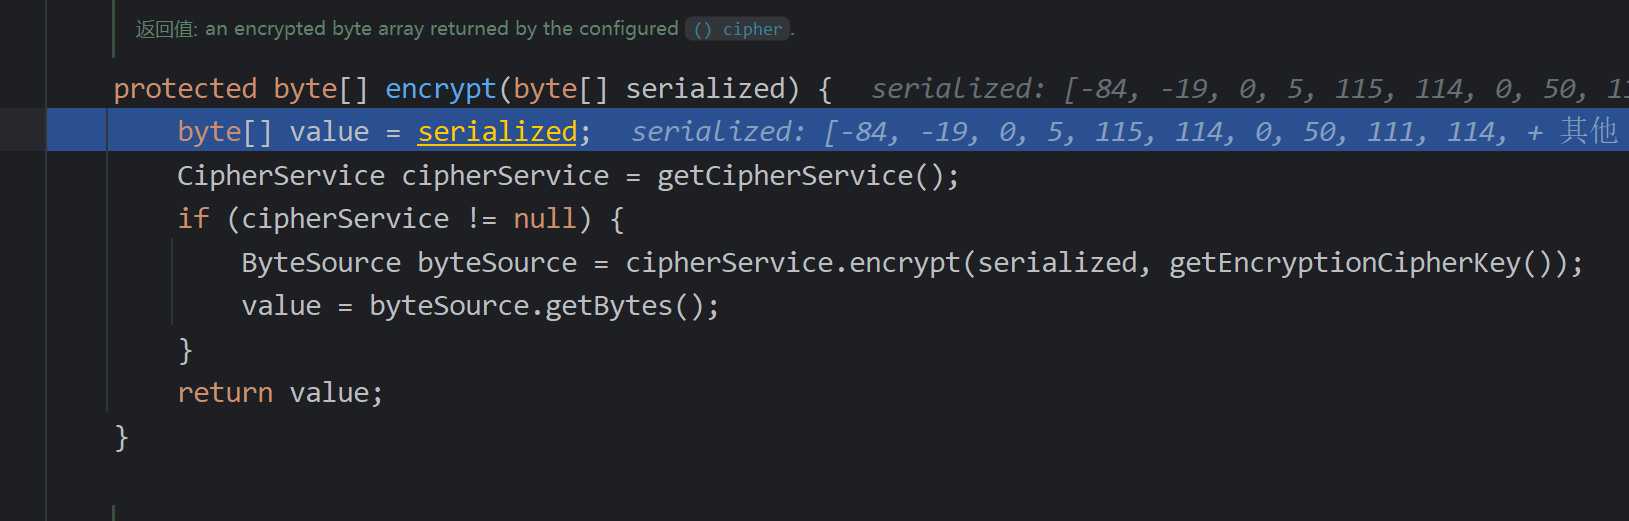Click the underlined serialized variable on highlighted line
This screenshot has width=1629, height=521.
[x=497, y=132]
